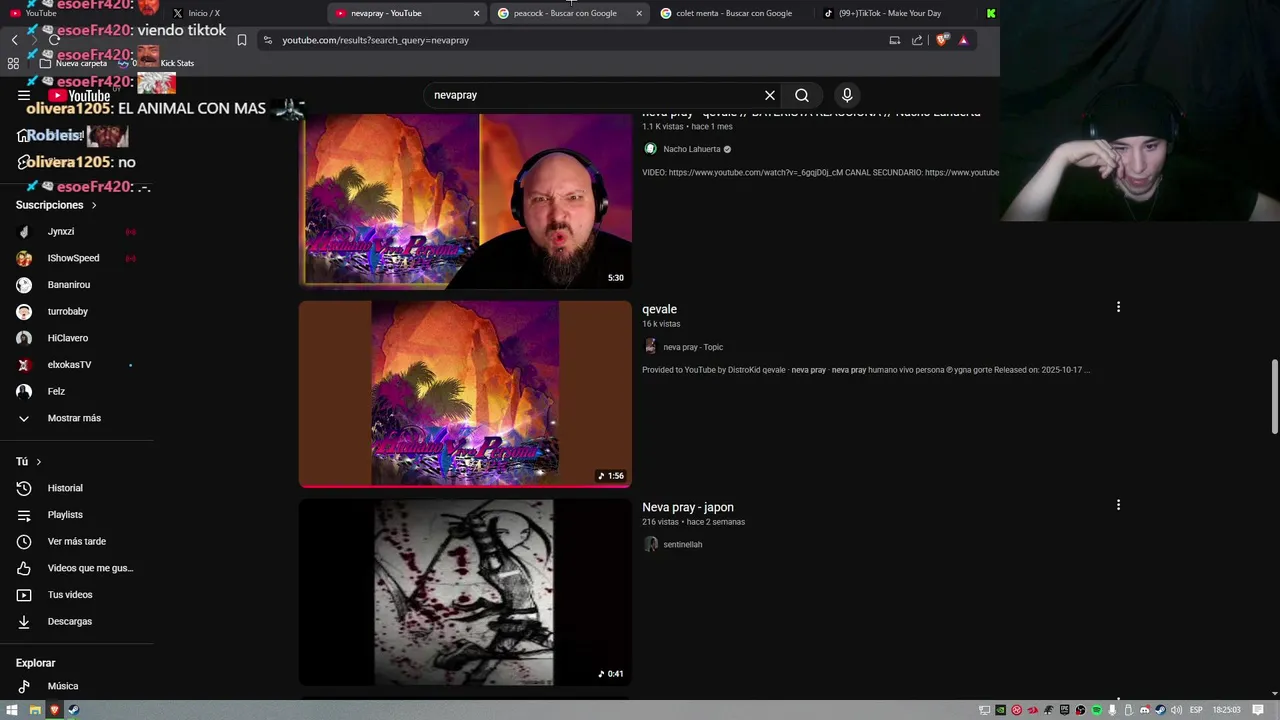This screenshot has height=720, width=1280.
Task: Open Windows notification center
Action: (x=1258, y=710)
